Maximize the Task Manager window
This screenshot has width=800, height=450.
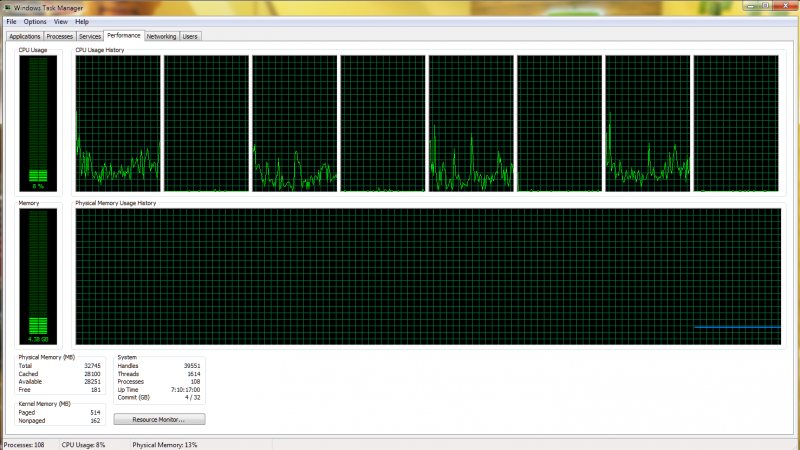765,6
